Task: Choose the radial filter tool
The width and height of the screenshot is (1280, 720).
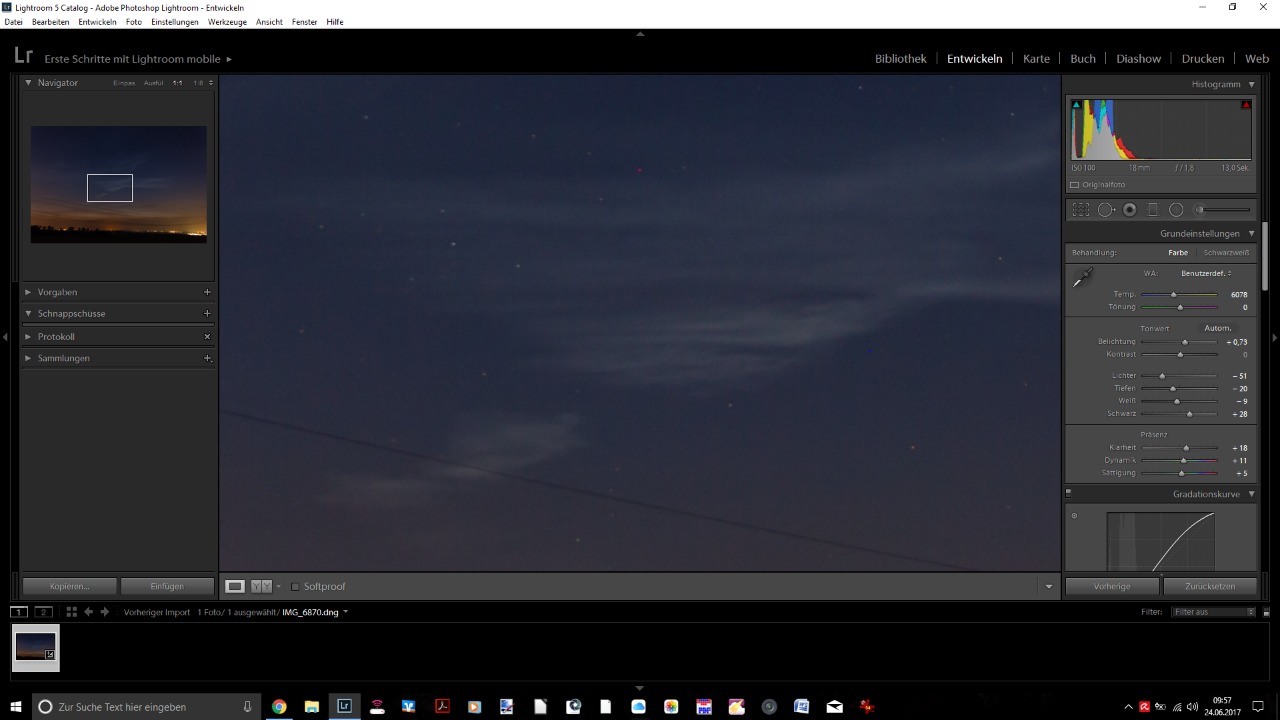Action: (x=1176, y=210)
